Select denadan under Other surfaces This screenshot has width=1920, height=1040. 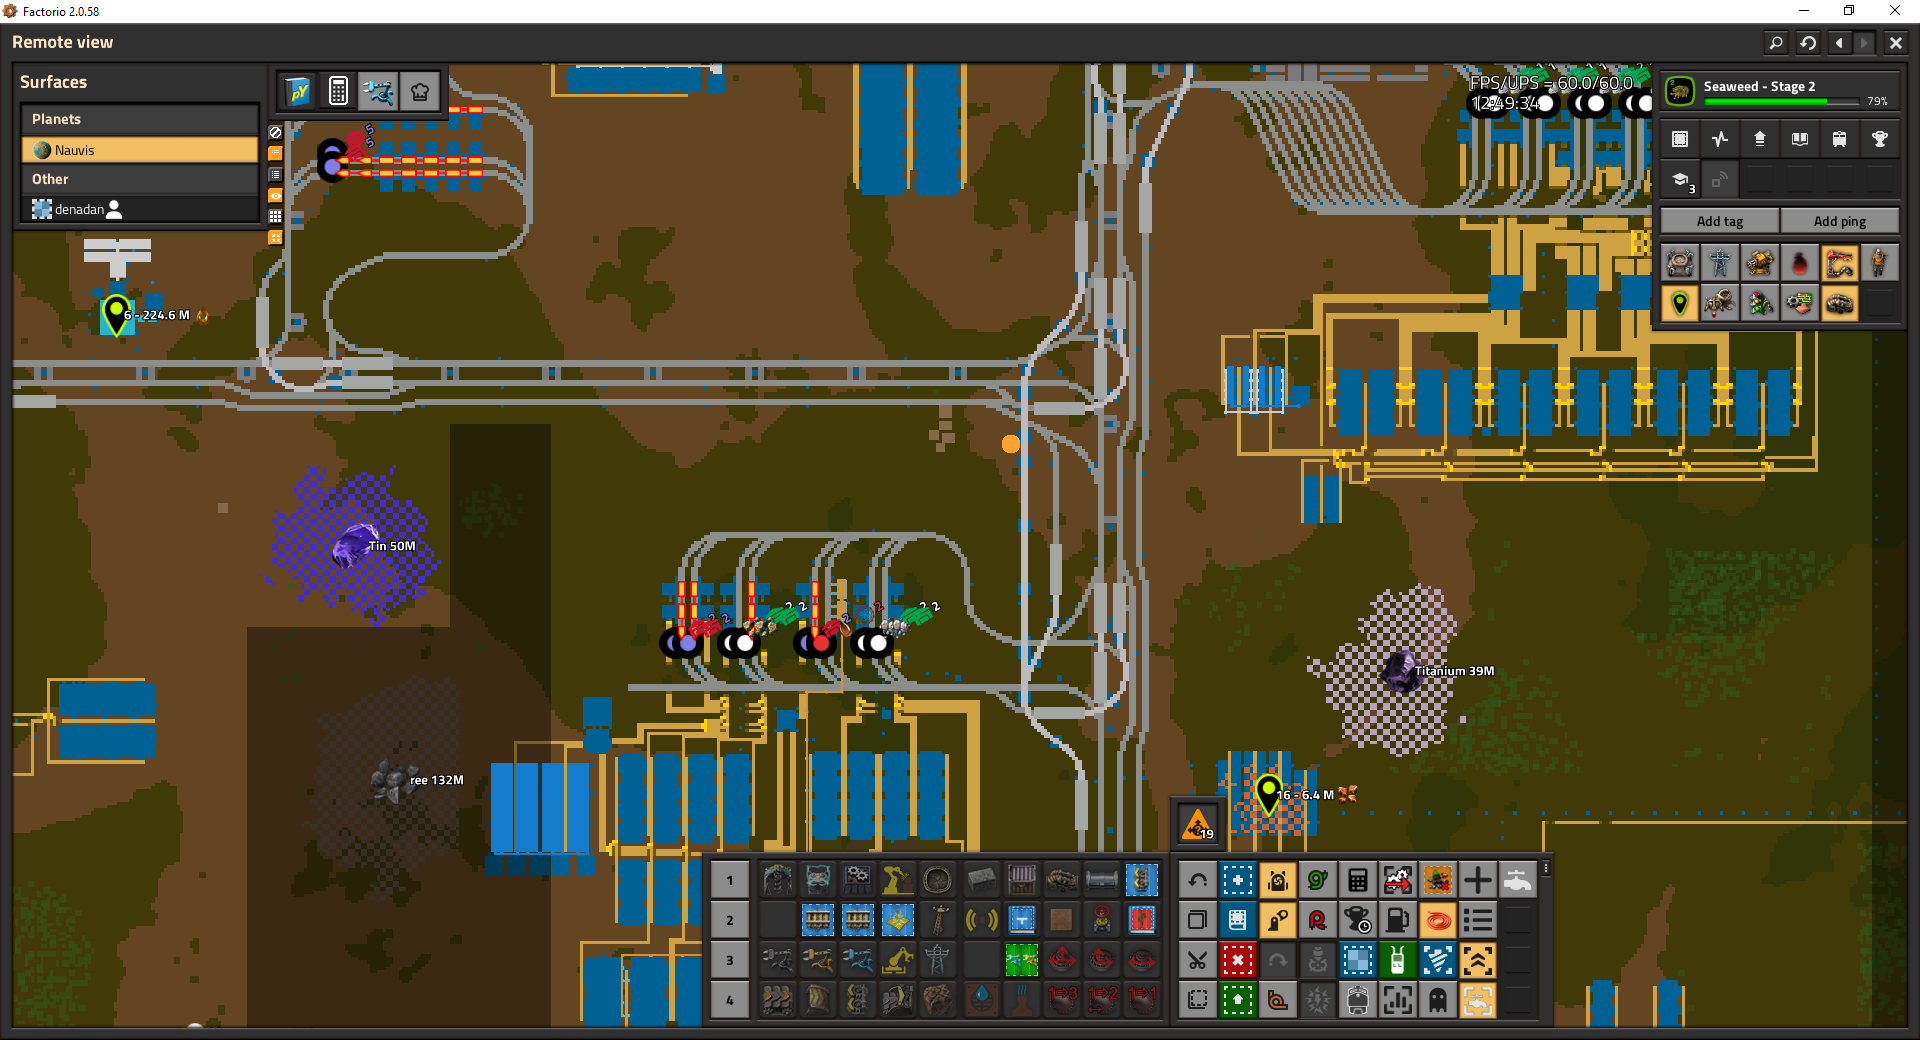click(140, 209)
